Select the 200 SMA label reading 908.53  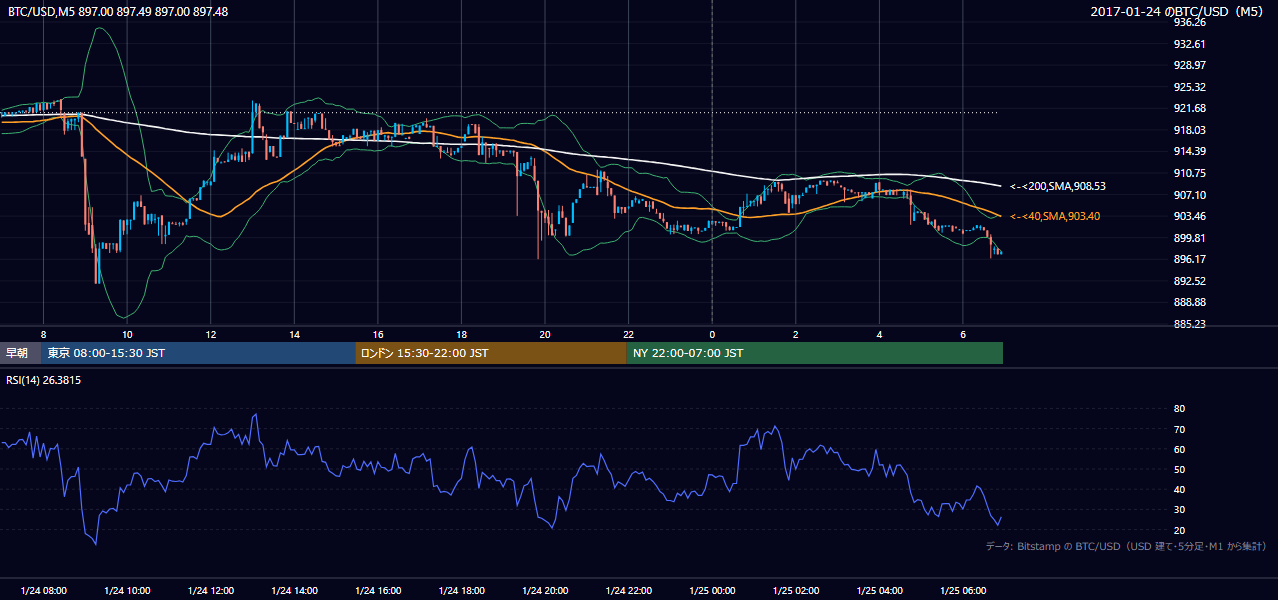click(x=1057, y=186)
